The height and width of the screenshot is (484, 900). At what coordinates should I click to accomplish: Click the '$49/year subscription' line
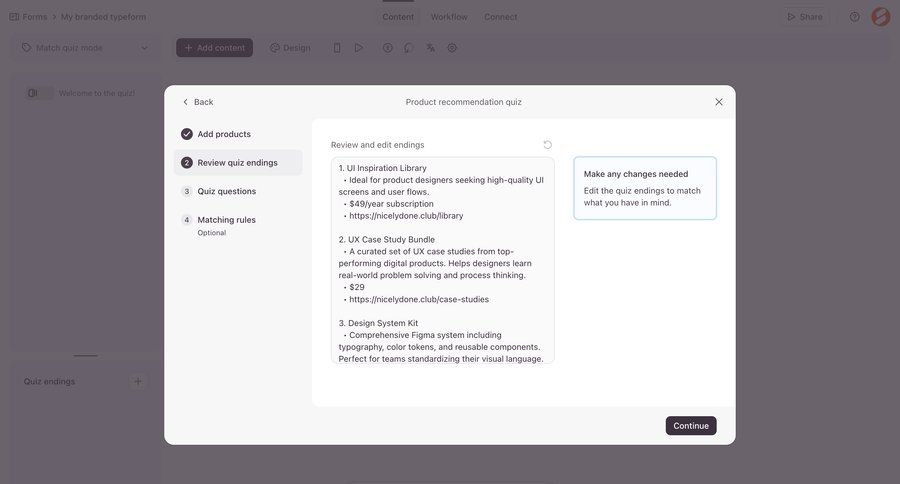click(x=391, y=204)
